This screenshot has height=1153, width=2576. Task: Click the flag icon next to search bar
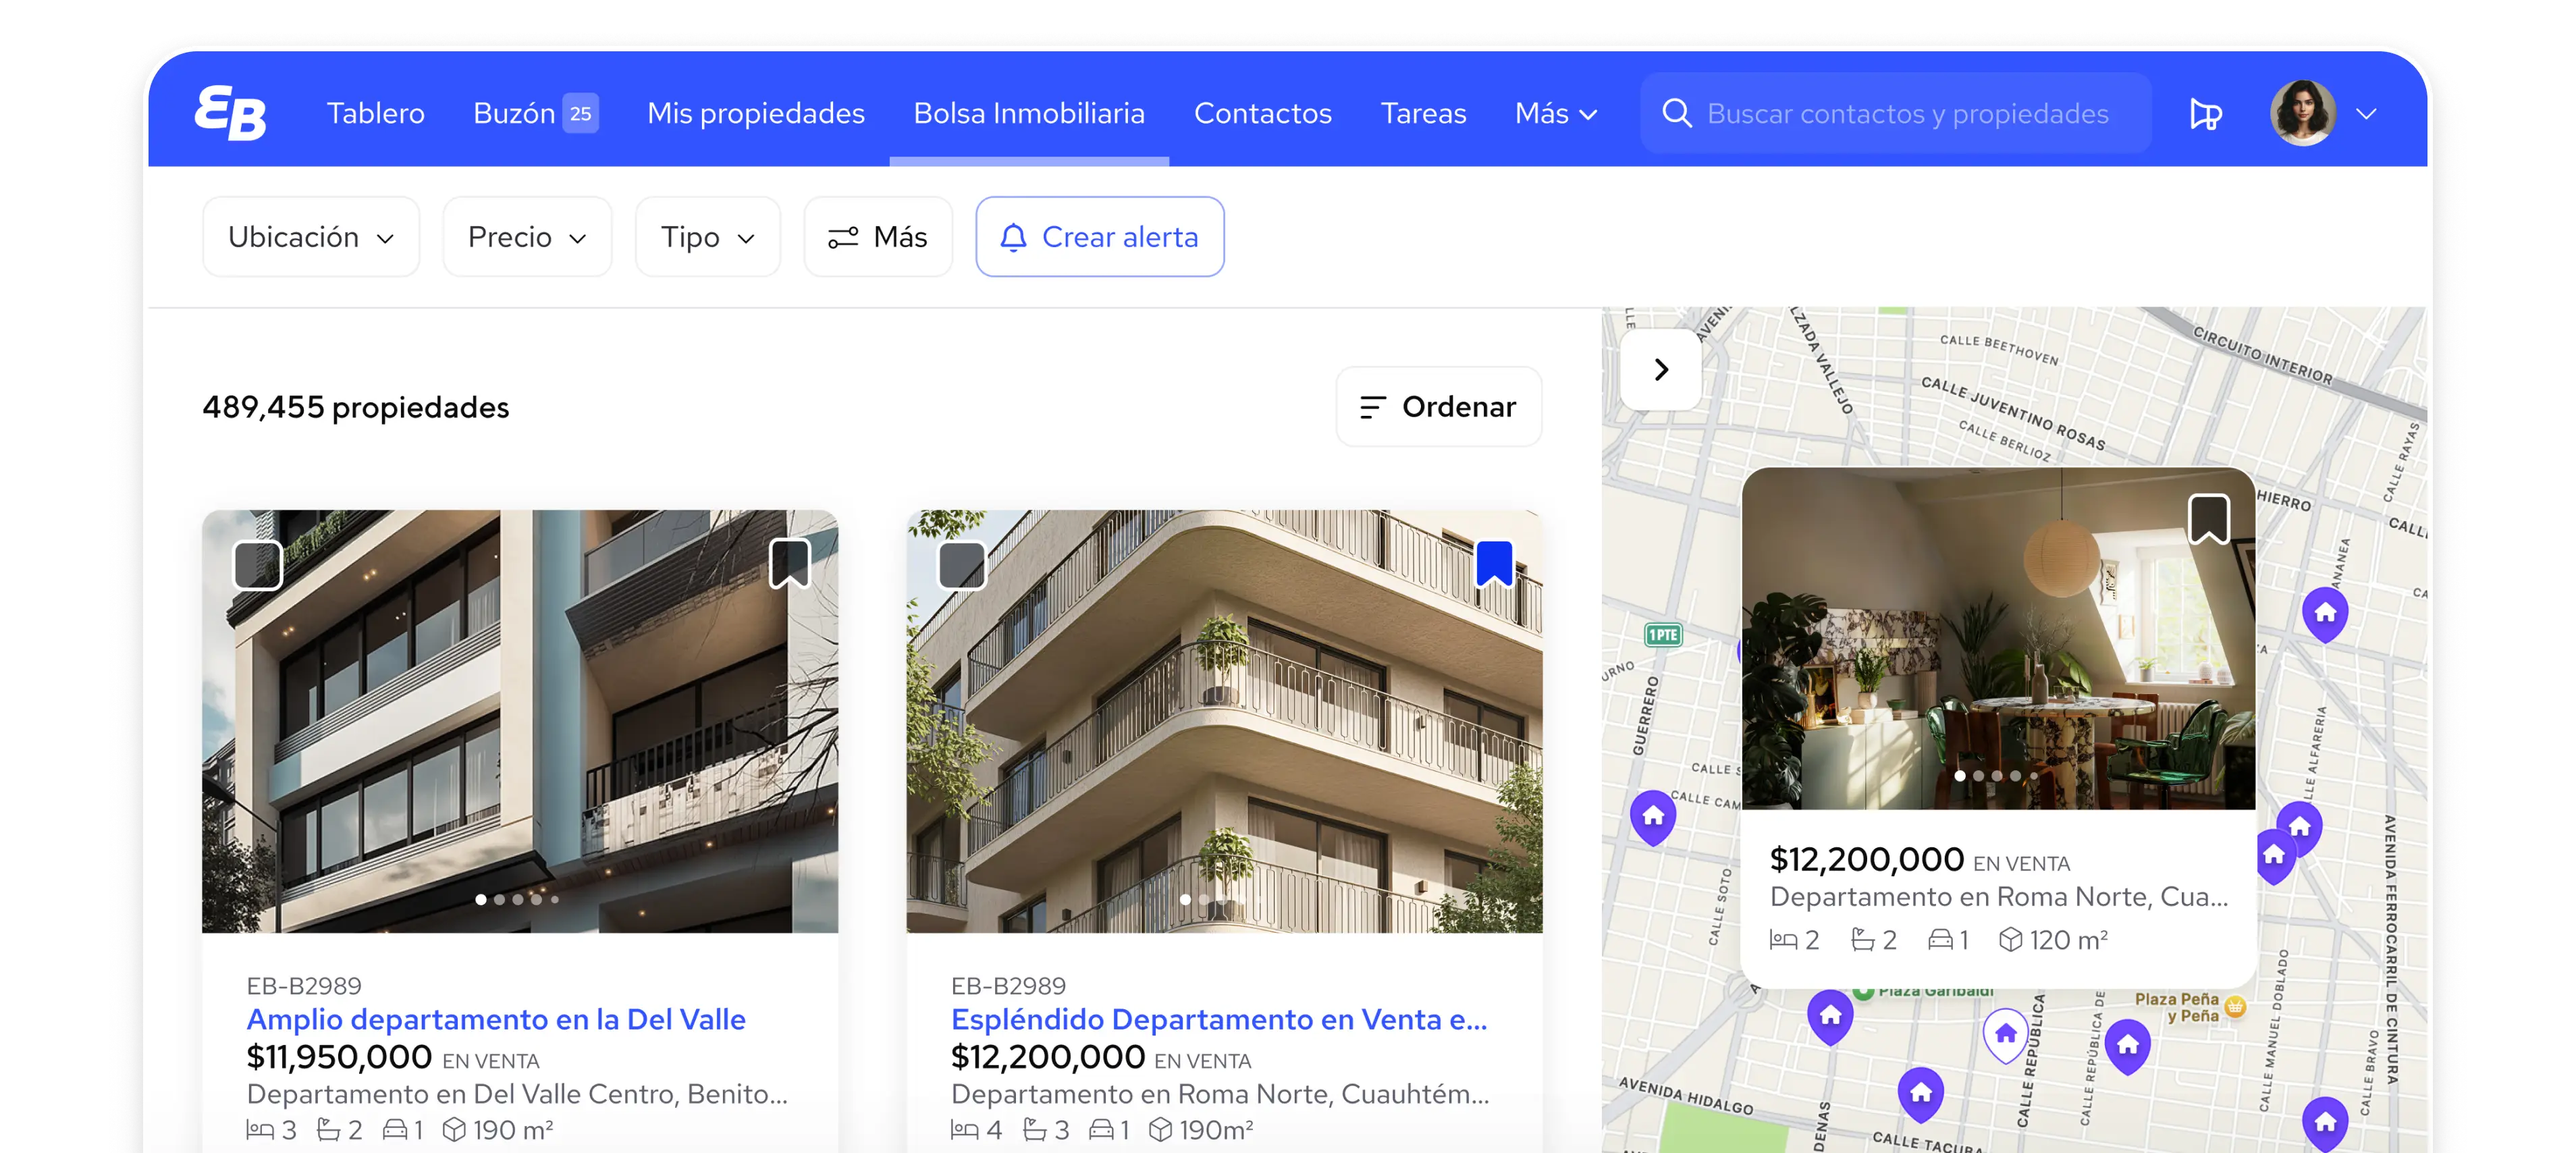(2205, 114)
